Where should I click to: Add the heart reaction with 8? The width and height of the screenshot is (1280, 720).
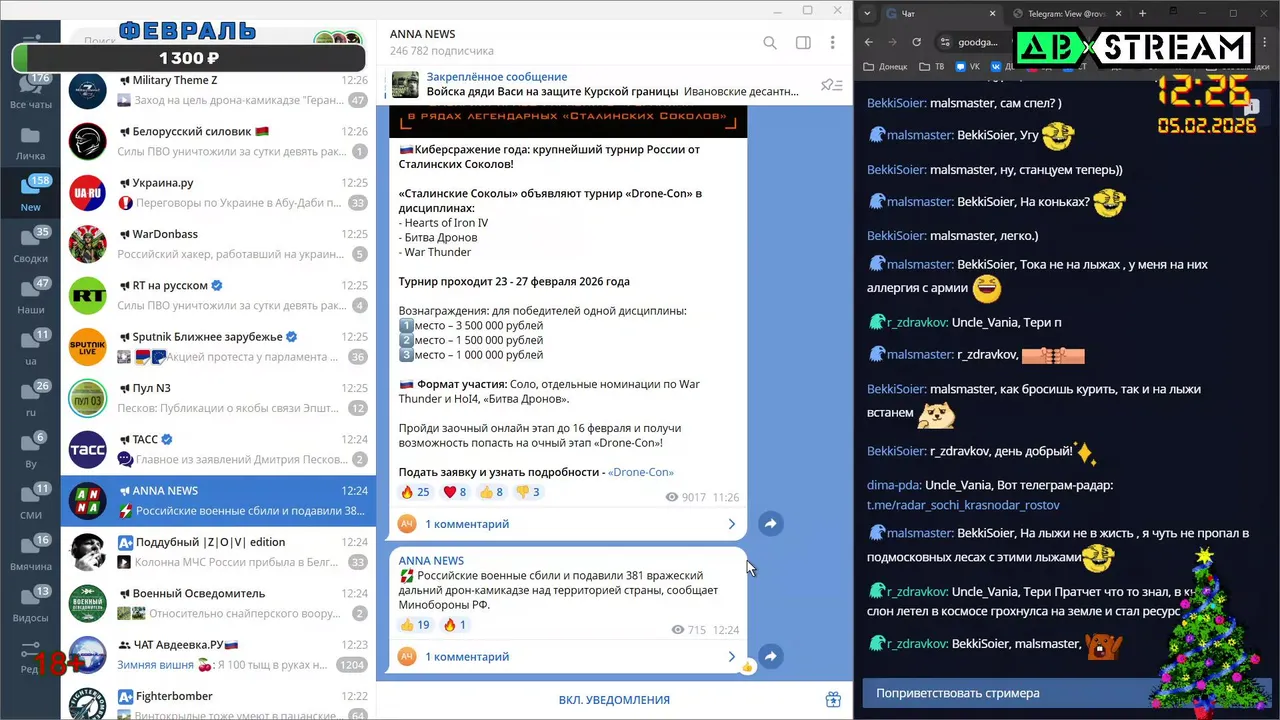coord(455,492)
